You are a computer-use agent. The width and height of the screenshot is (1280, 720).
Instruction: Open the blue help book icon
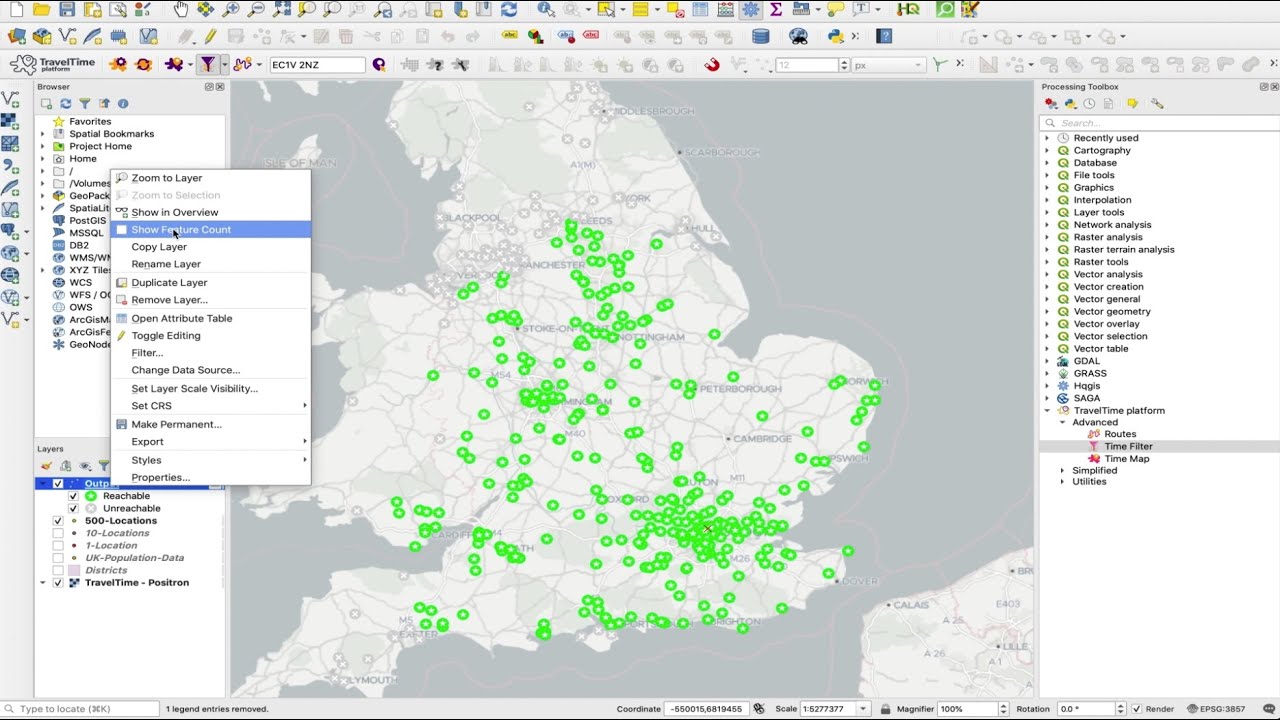[x=884, y=36]
